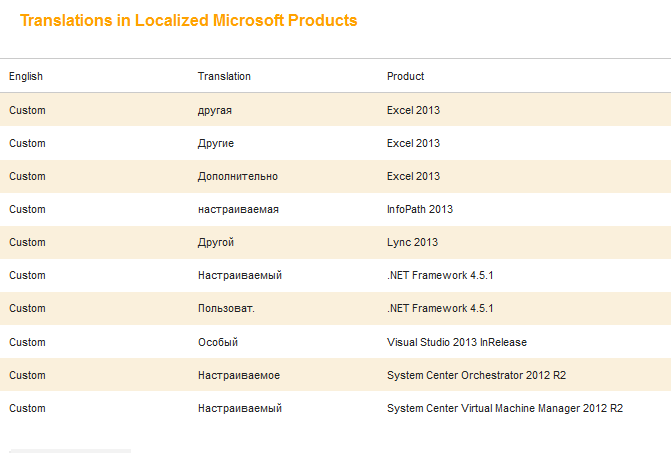The width and height of the screenshot is (671, 453).
Task: Select the translation cell 'Настраиваемое'
Action: click(239, 375)
